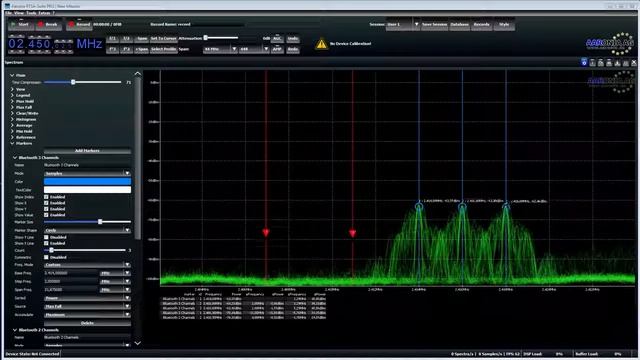Click circle marker on the leftmost green peak

click(419, 207)
